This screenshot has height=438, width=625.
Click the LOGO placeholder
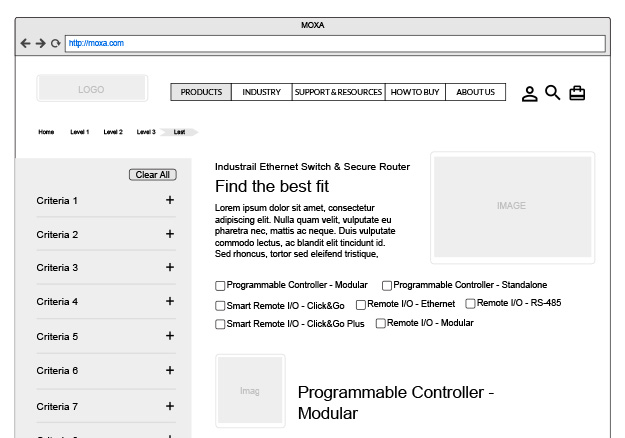92,88
